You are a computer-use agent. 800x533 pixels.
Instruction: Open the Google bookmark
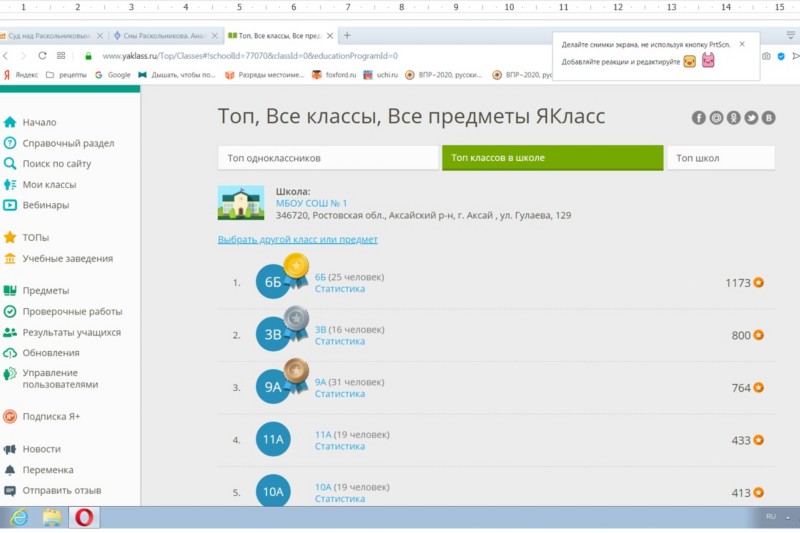(x=113, y=75)
